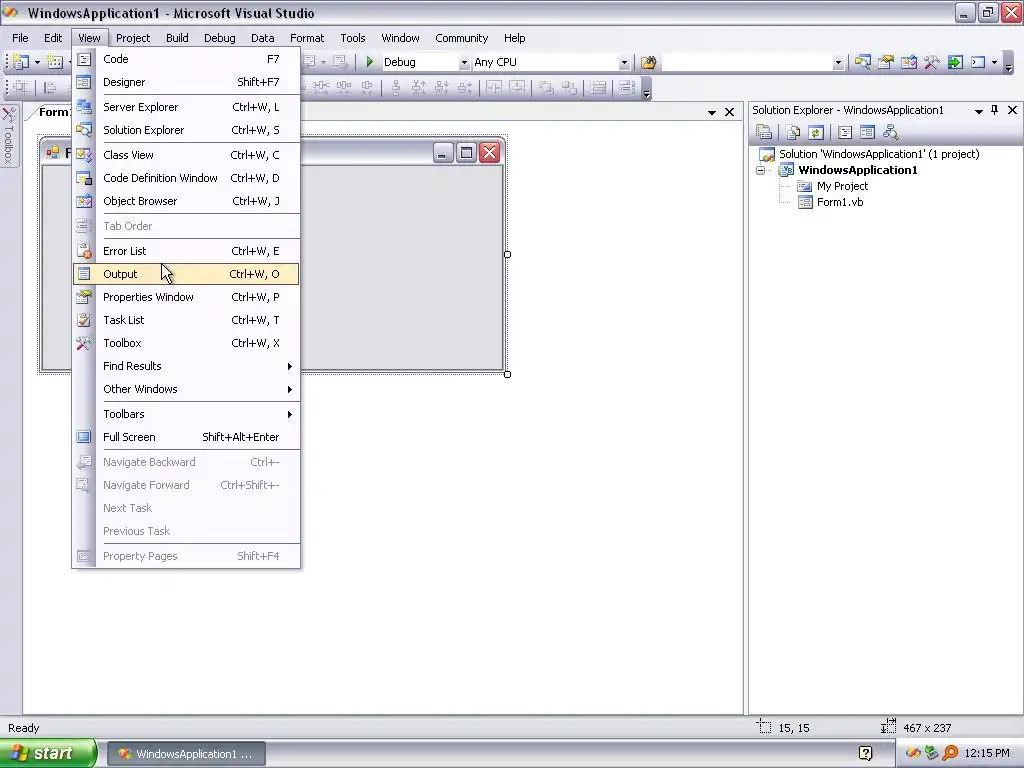This screenshot has height=768, width=1024.
Task: Expand the Other Windows submenu
Action: tap(186, 389)
